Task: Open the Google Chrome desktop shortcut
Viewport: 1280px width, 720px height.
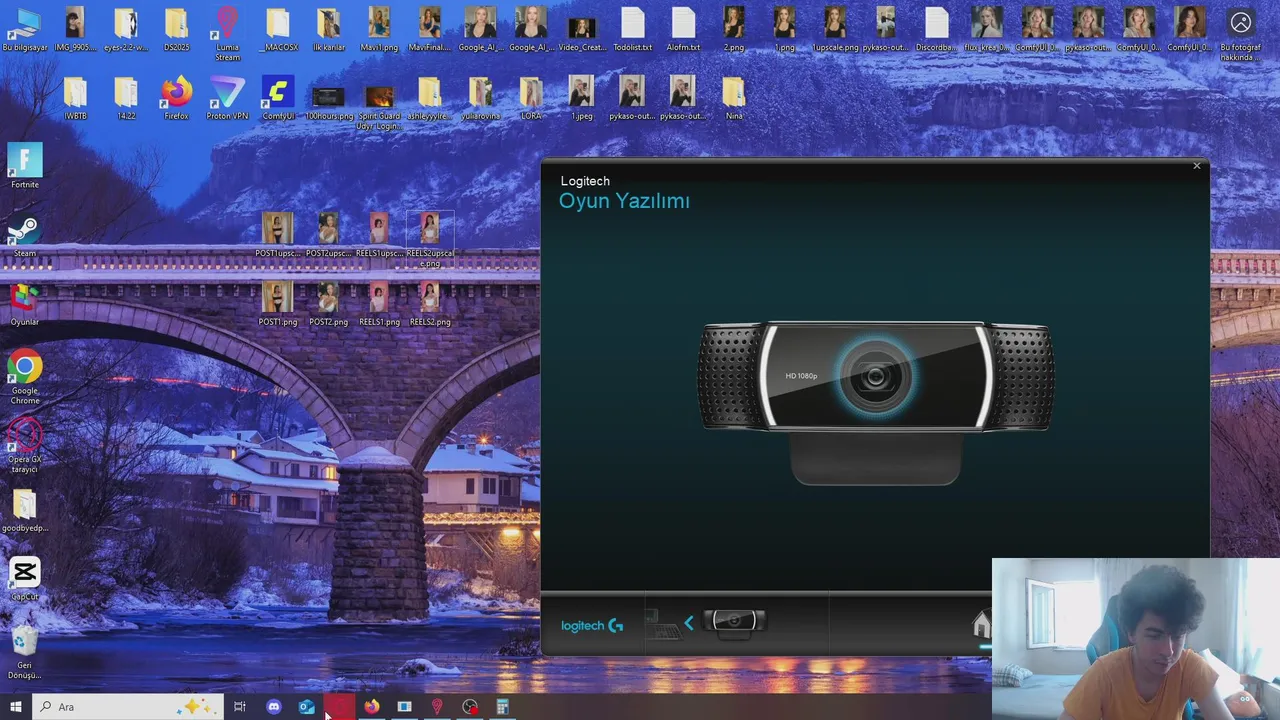Action: (x=25, y=377)
